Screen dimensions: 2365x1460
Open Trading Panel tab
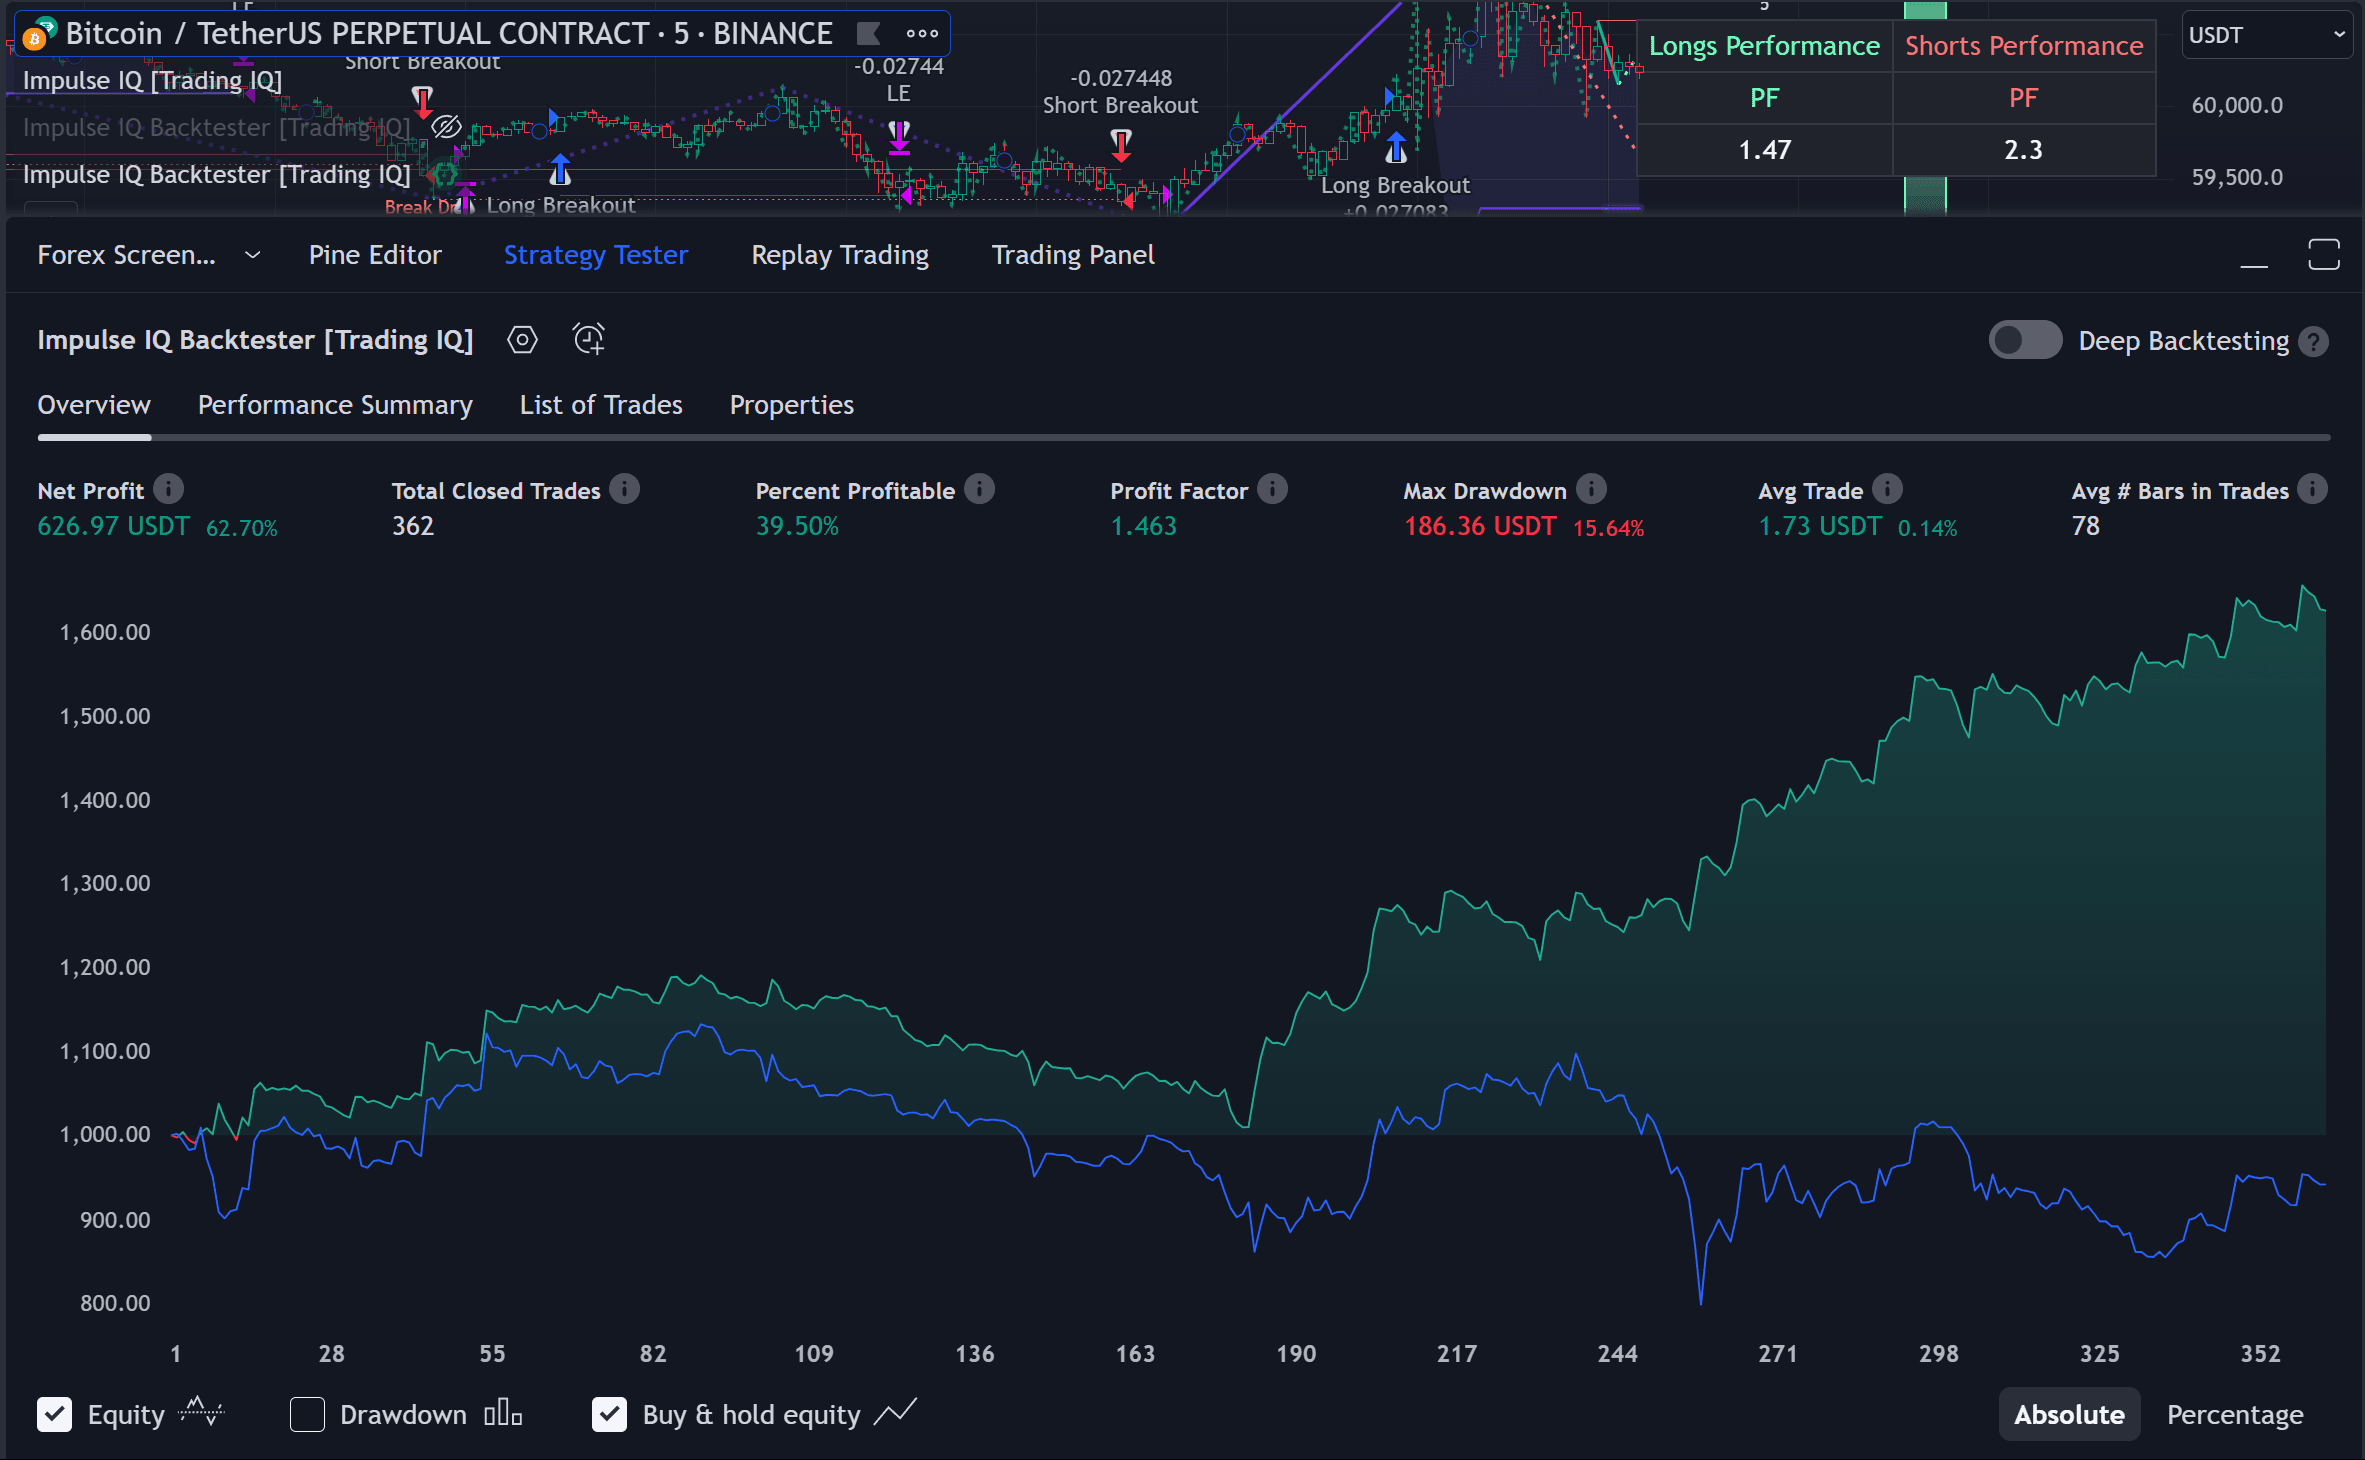click(x=1073, y=256)
